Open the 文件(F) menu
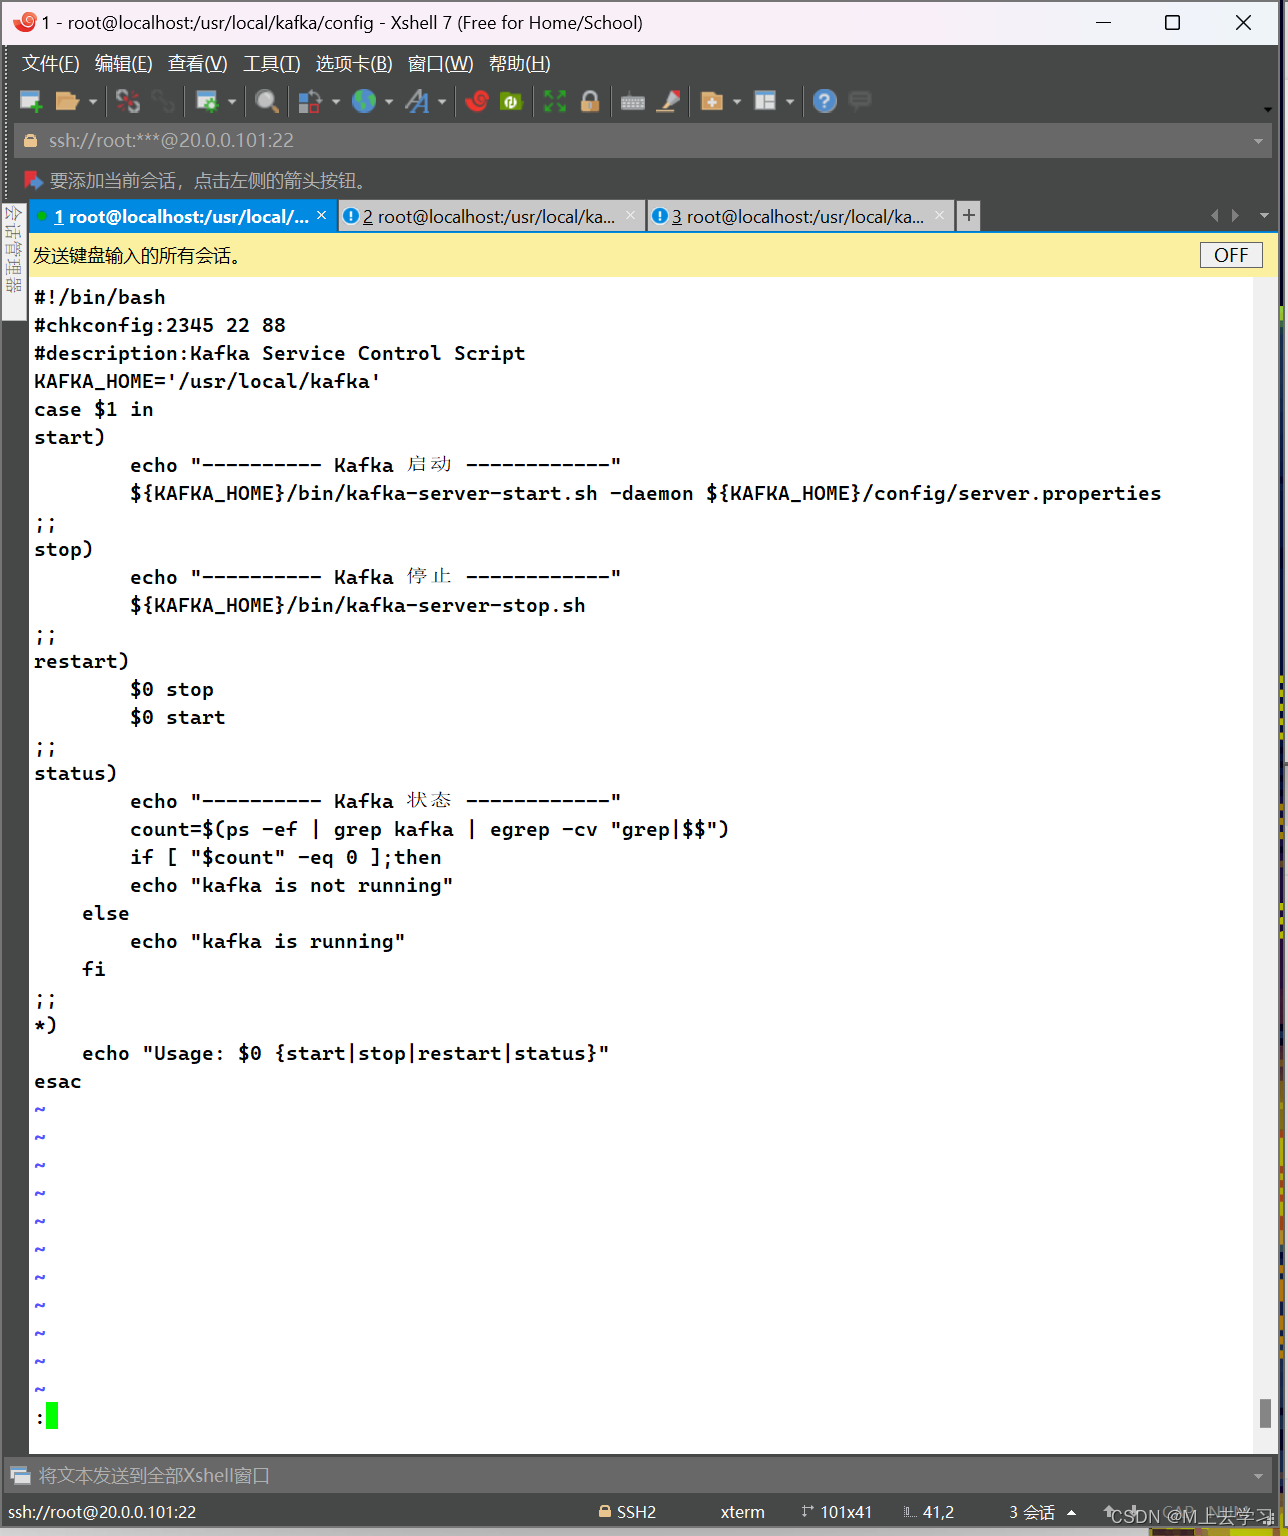This screenshot has width=1288, height=1536. 51,64
